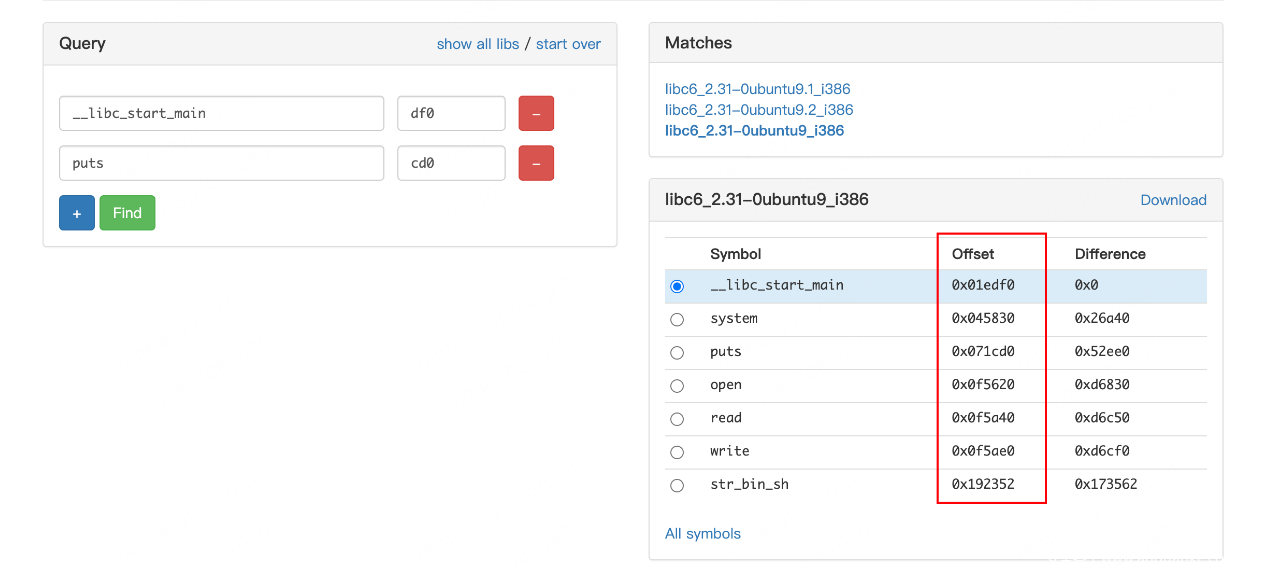Viewport: 1262px width, 577px height.
Task: Click the blue plus button to add a query row
Action: 77,213
